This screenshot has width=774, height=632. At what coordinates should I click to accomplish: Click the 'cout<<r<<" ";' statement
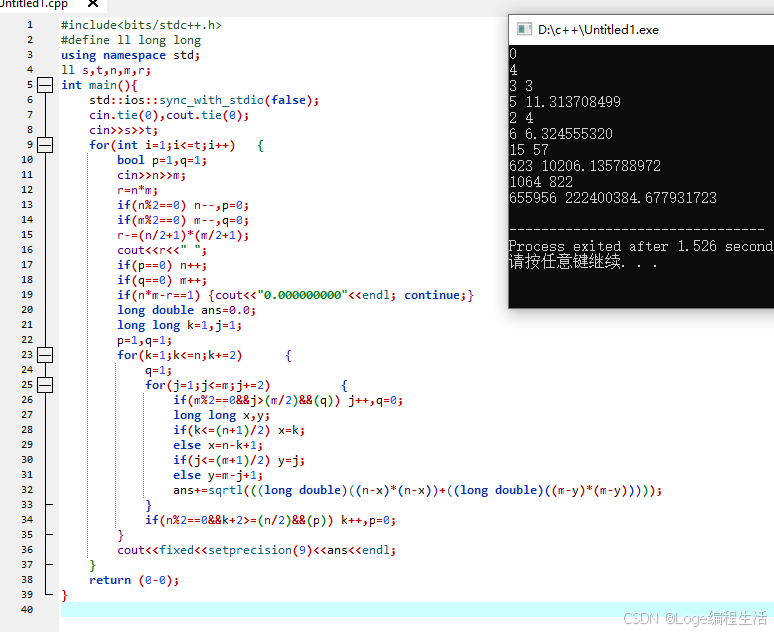162,250
